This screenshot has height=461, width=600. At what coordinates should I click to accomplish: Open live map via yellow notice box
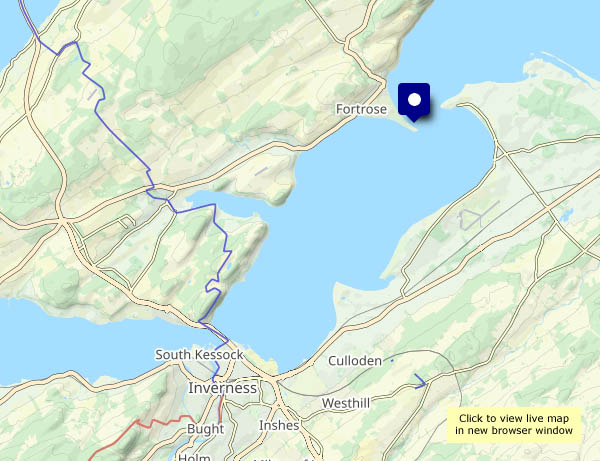tap(514, 424)
